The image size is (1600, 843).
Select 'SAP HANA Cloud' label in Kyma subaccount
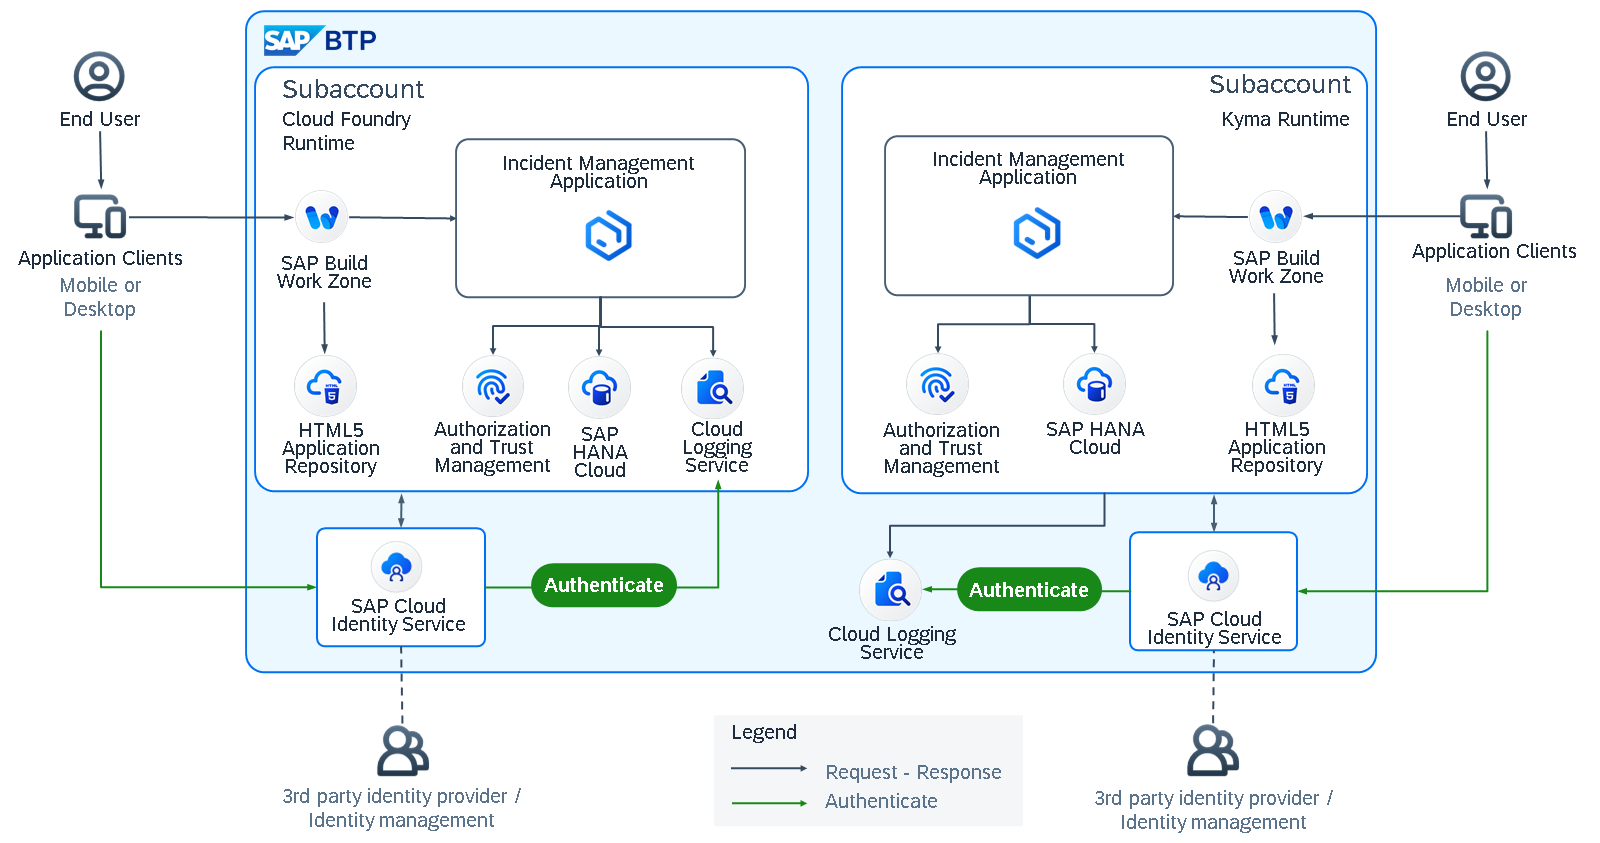pyautogui.click(x=1095, y=438)
